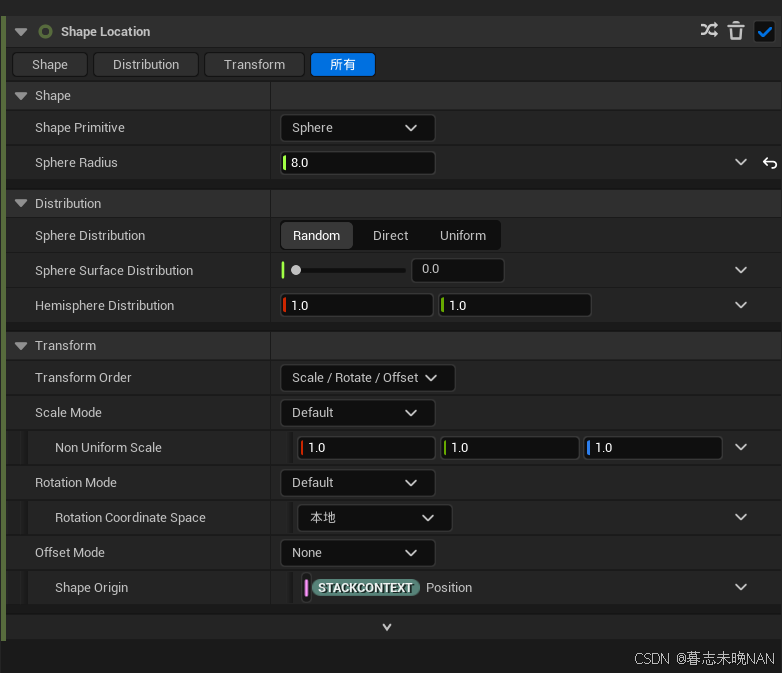Viewport: 782px width, 673px height.
Task: Collapse the Shape Location module header arrow
Action: point(21,32)
